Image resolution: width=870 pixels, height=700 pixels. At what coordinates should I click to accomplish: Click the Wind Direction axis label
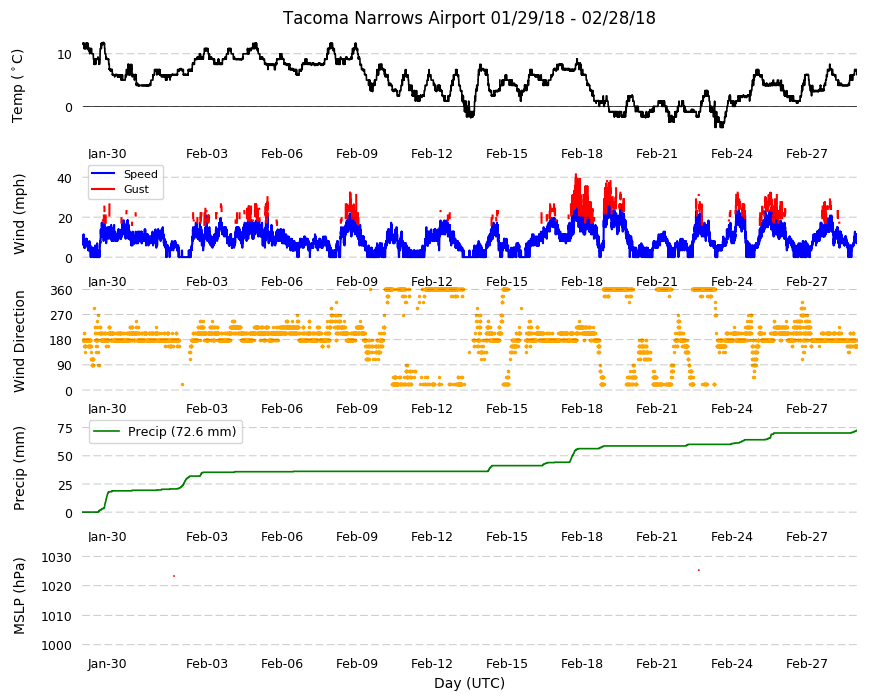click(19, 341)
